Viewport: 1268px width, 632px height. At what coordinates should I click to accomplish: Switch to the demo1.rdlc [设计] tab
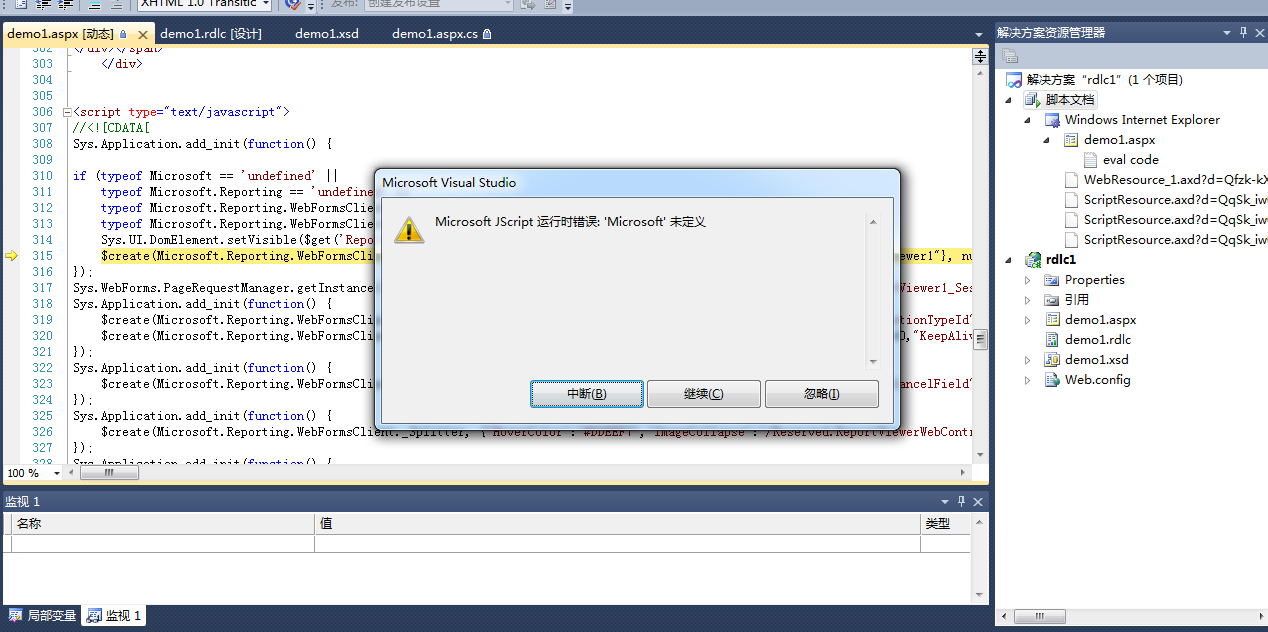tap(211, 33)
